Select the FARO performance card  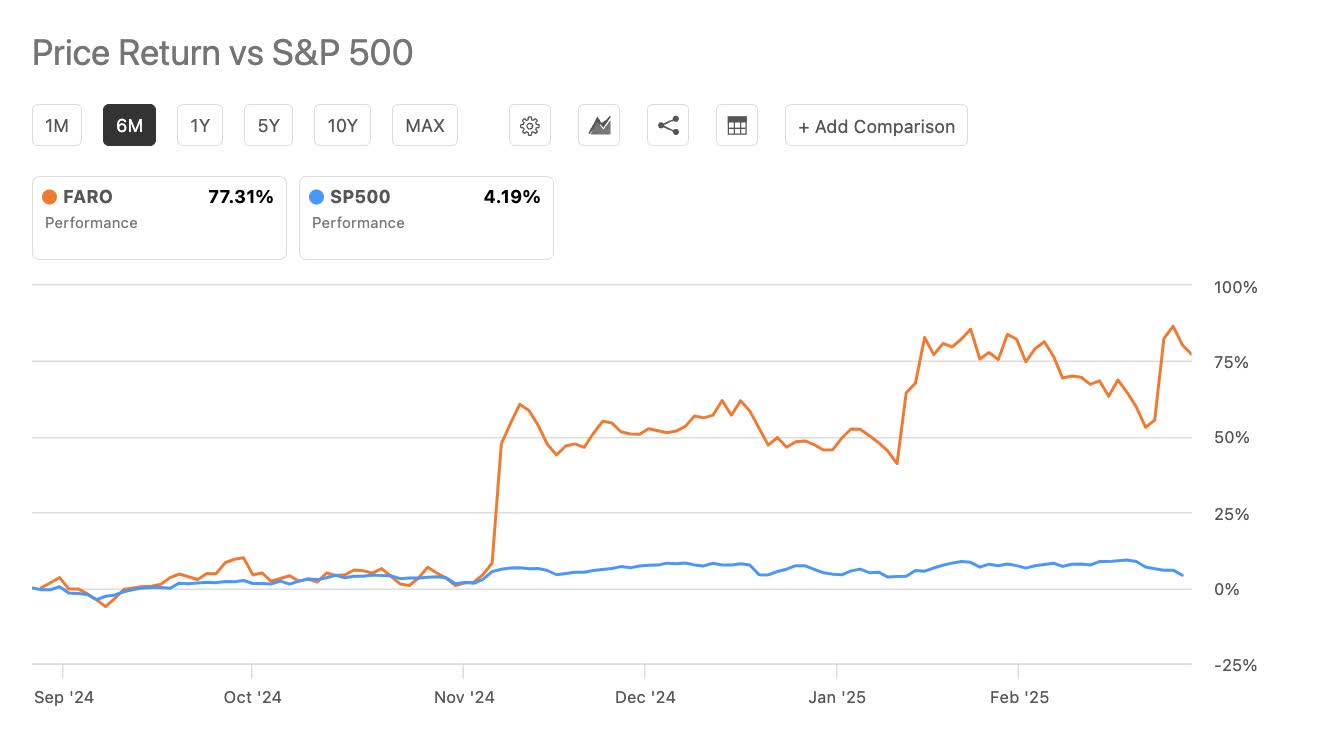tap(158, 217)
